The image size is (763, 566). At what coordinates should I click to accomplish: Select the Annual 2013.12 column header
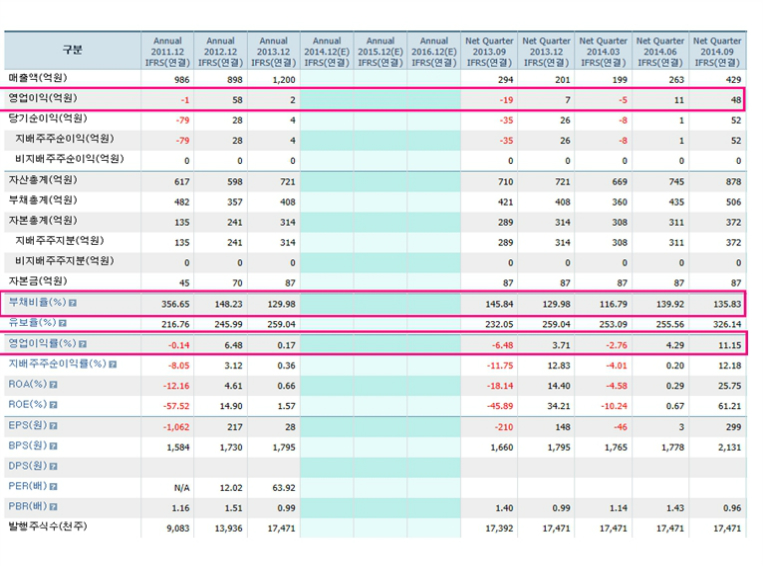click(x=273, y=51)
